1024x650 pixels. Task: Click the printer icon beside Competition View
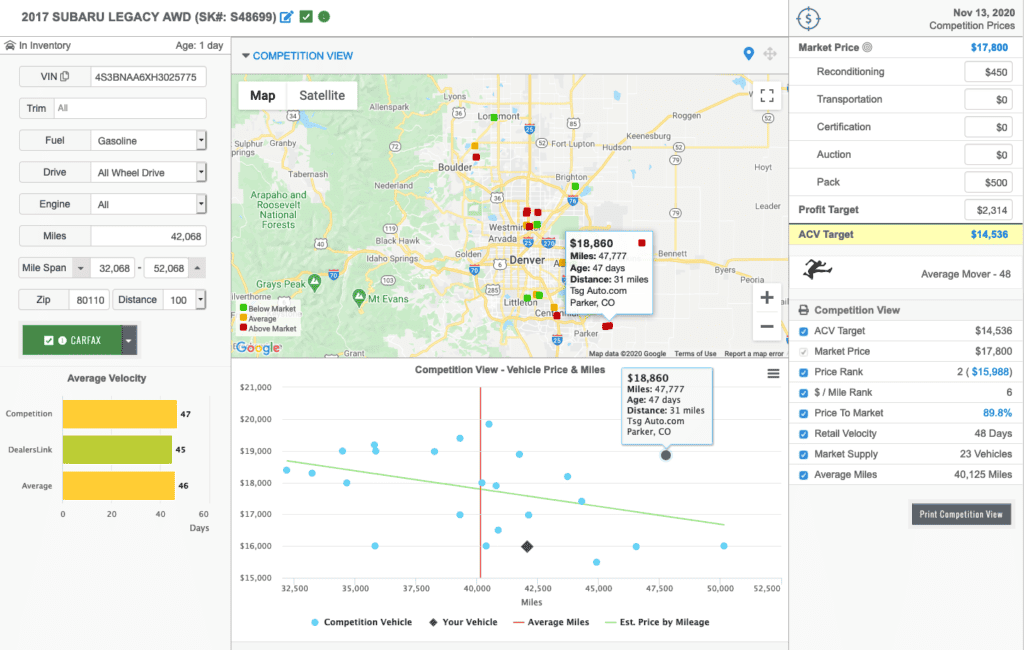(x=804, y=310)
